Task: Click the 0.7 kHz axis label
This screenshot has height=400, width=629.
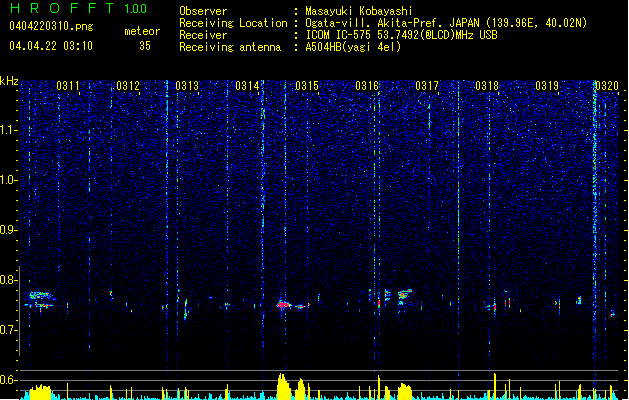Action: (9, 330)
